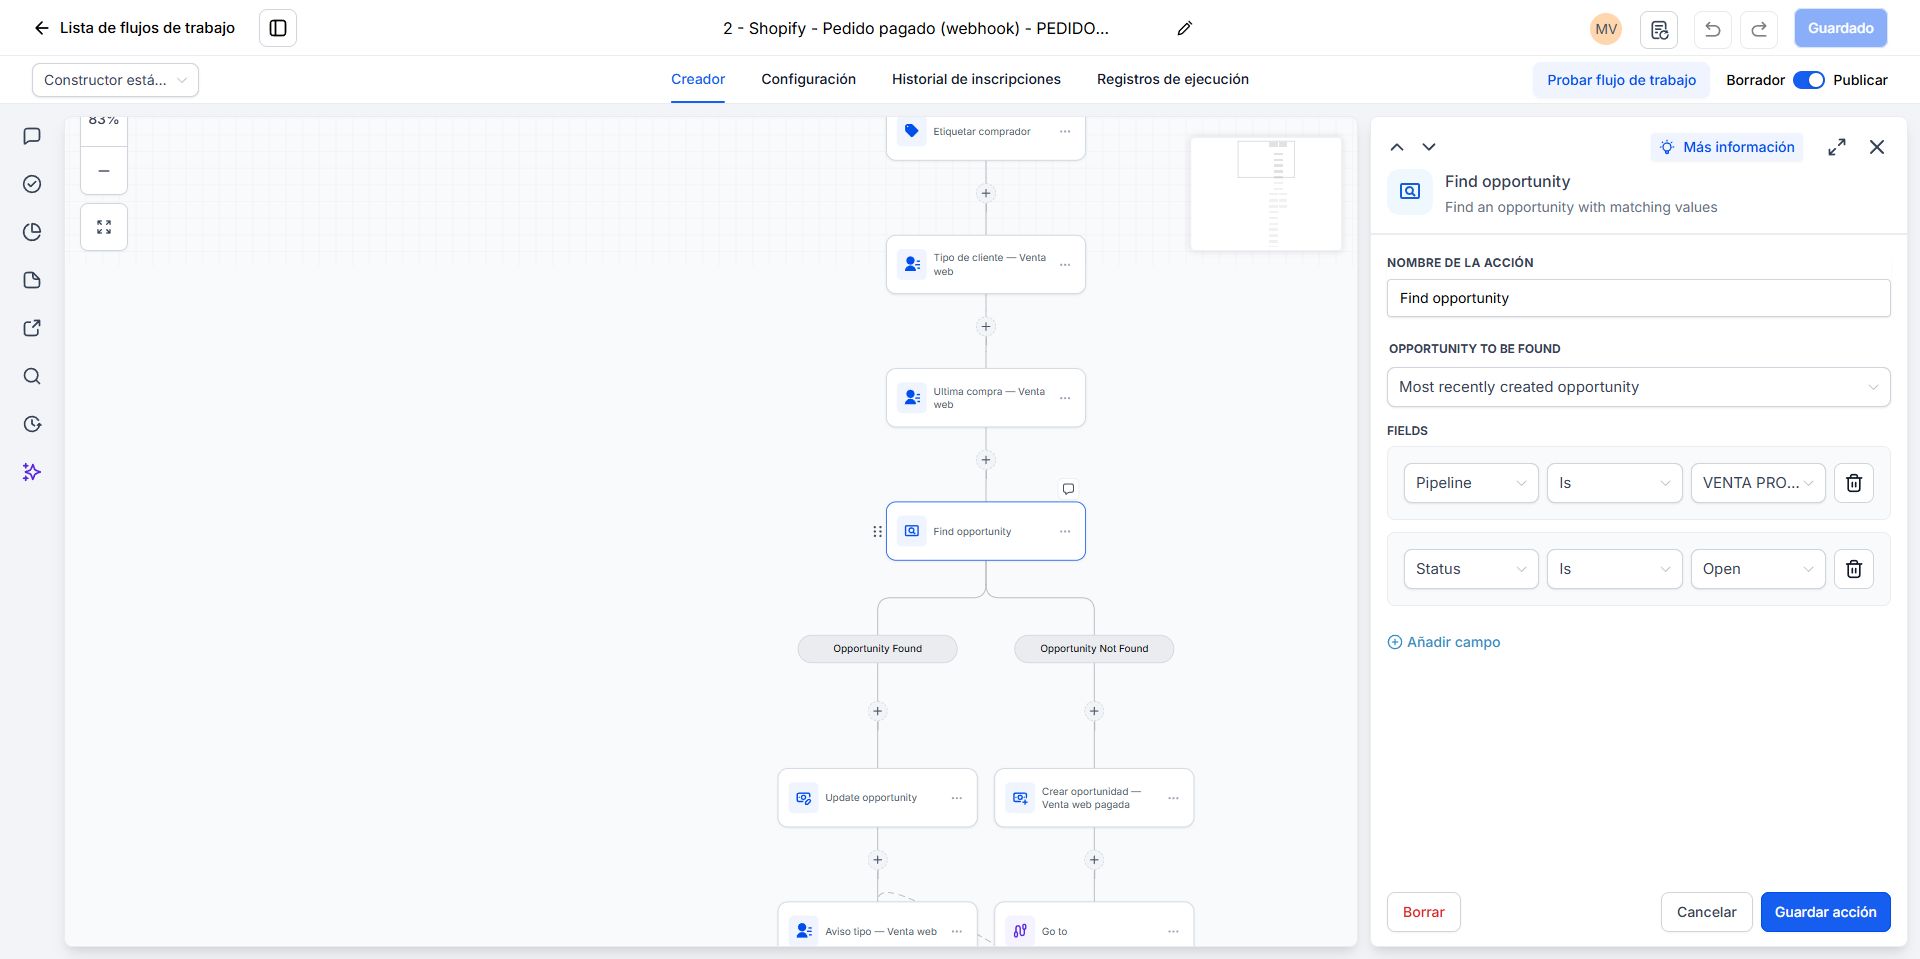Click the red Borrar button

(x=1423, y=912)
